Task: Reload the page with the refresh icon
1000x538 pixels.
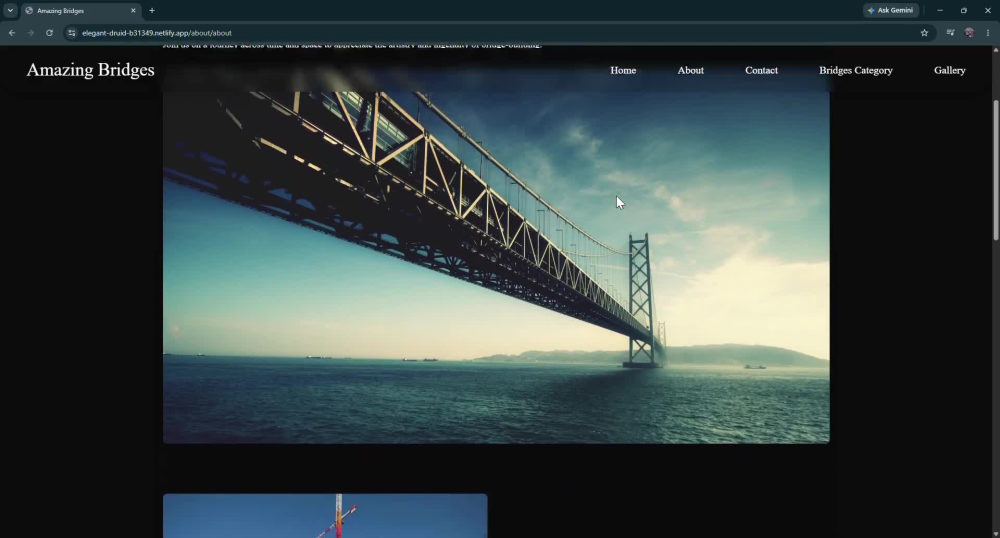Action: coord(49,33)
